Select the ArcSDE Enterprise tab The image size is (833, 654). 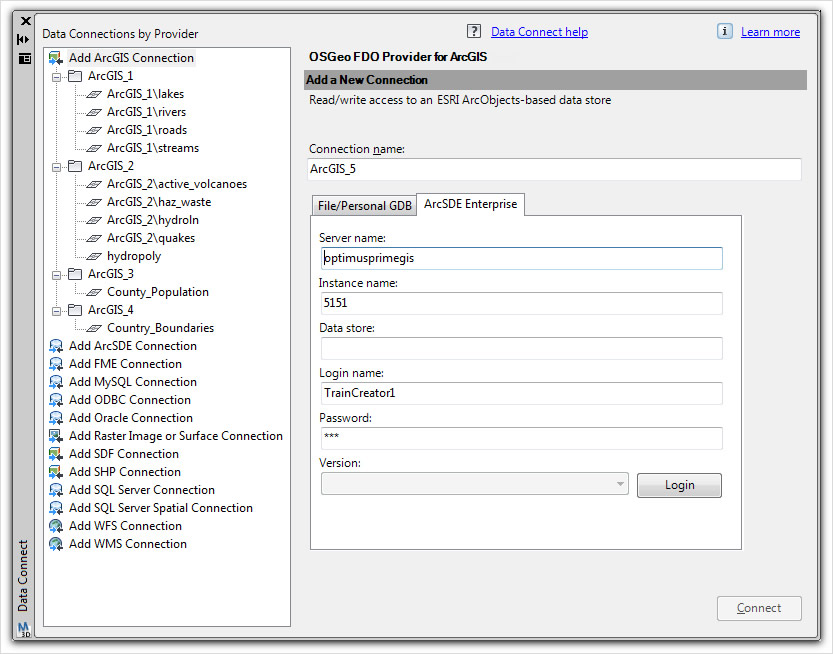471,204
